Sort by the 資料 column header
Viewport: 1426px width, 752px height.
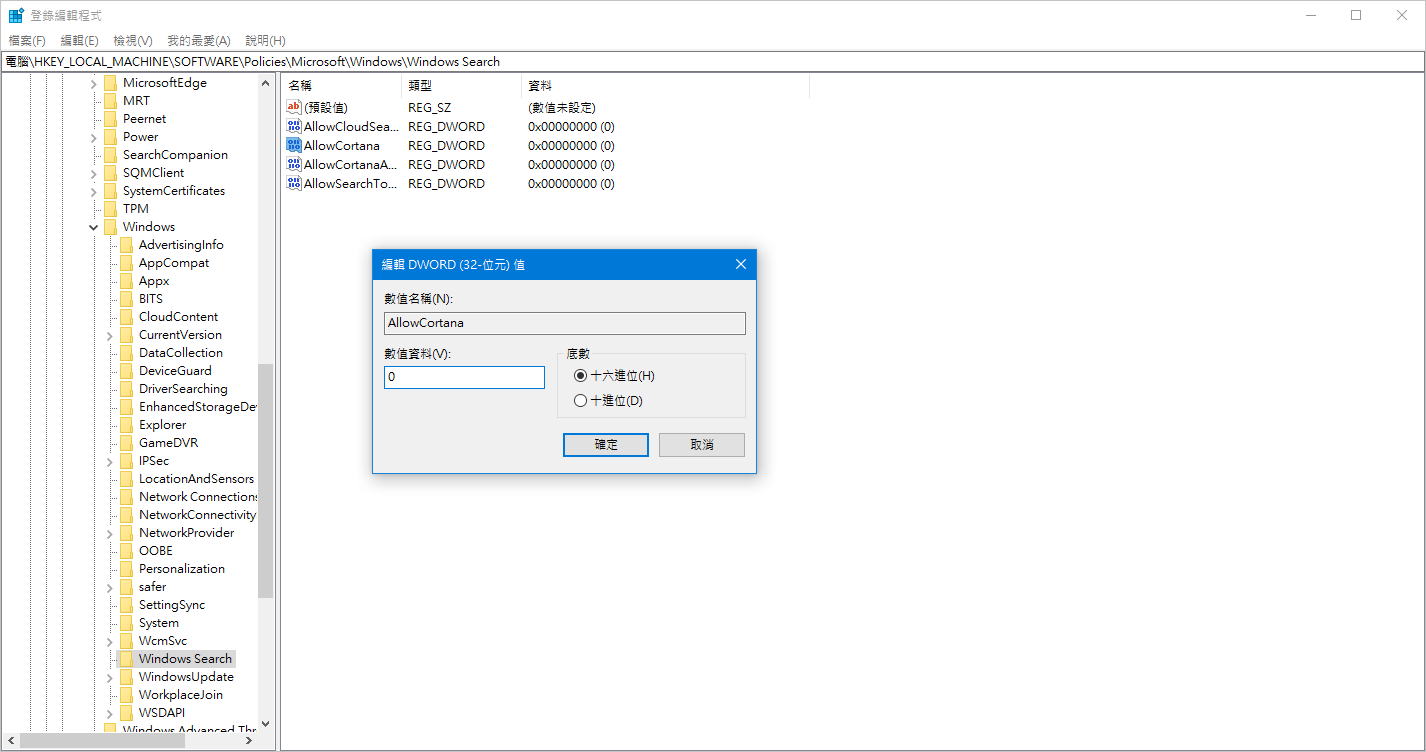coord(665,86)
